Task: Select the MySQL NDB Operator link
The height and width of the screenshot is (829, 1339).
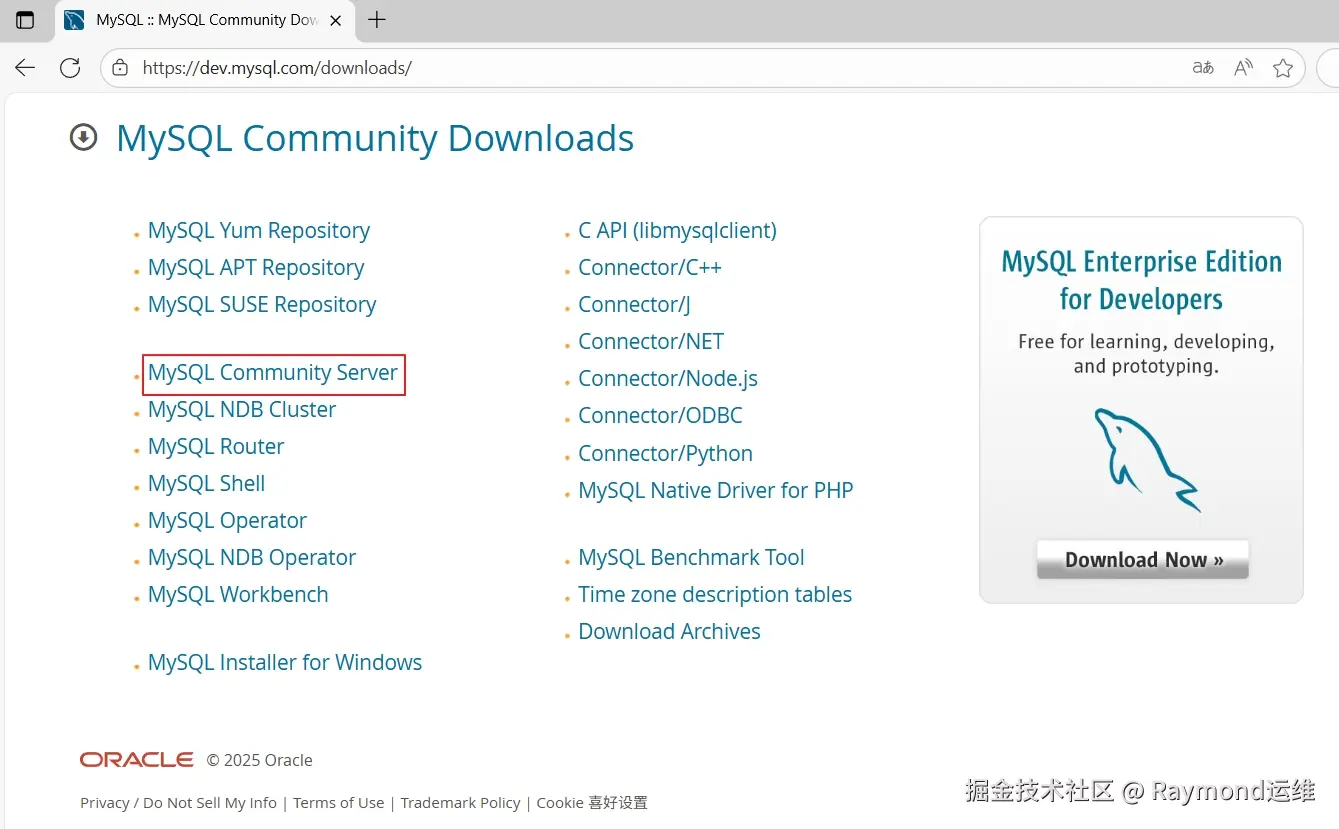Action: coord(252,557)
